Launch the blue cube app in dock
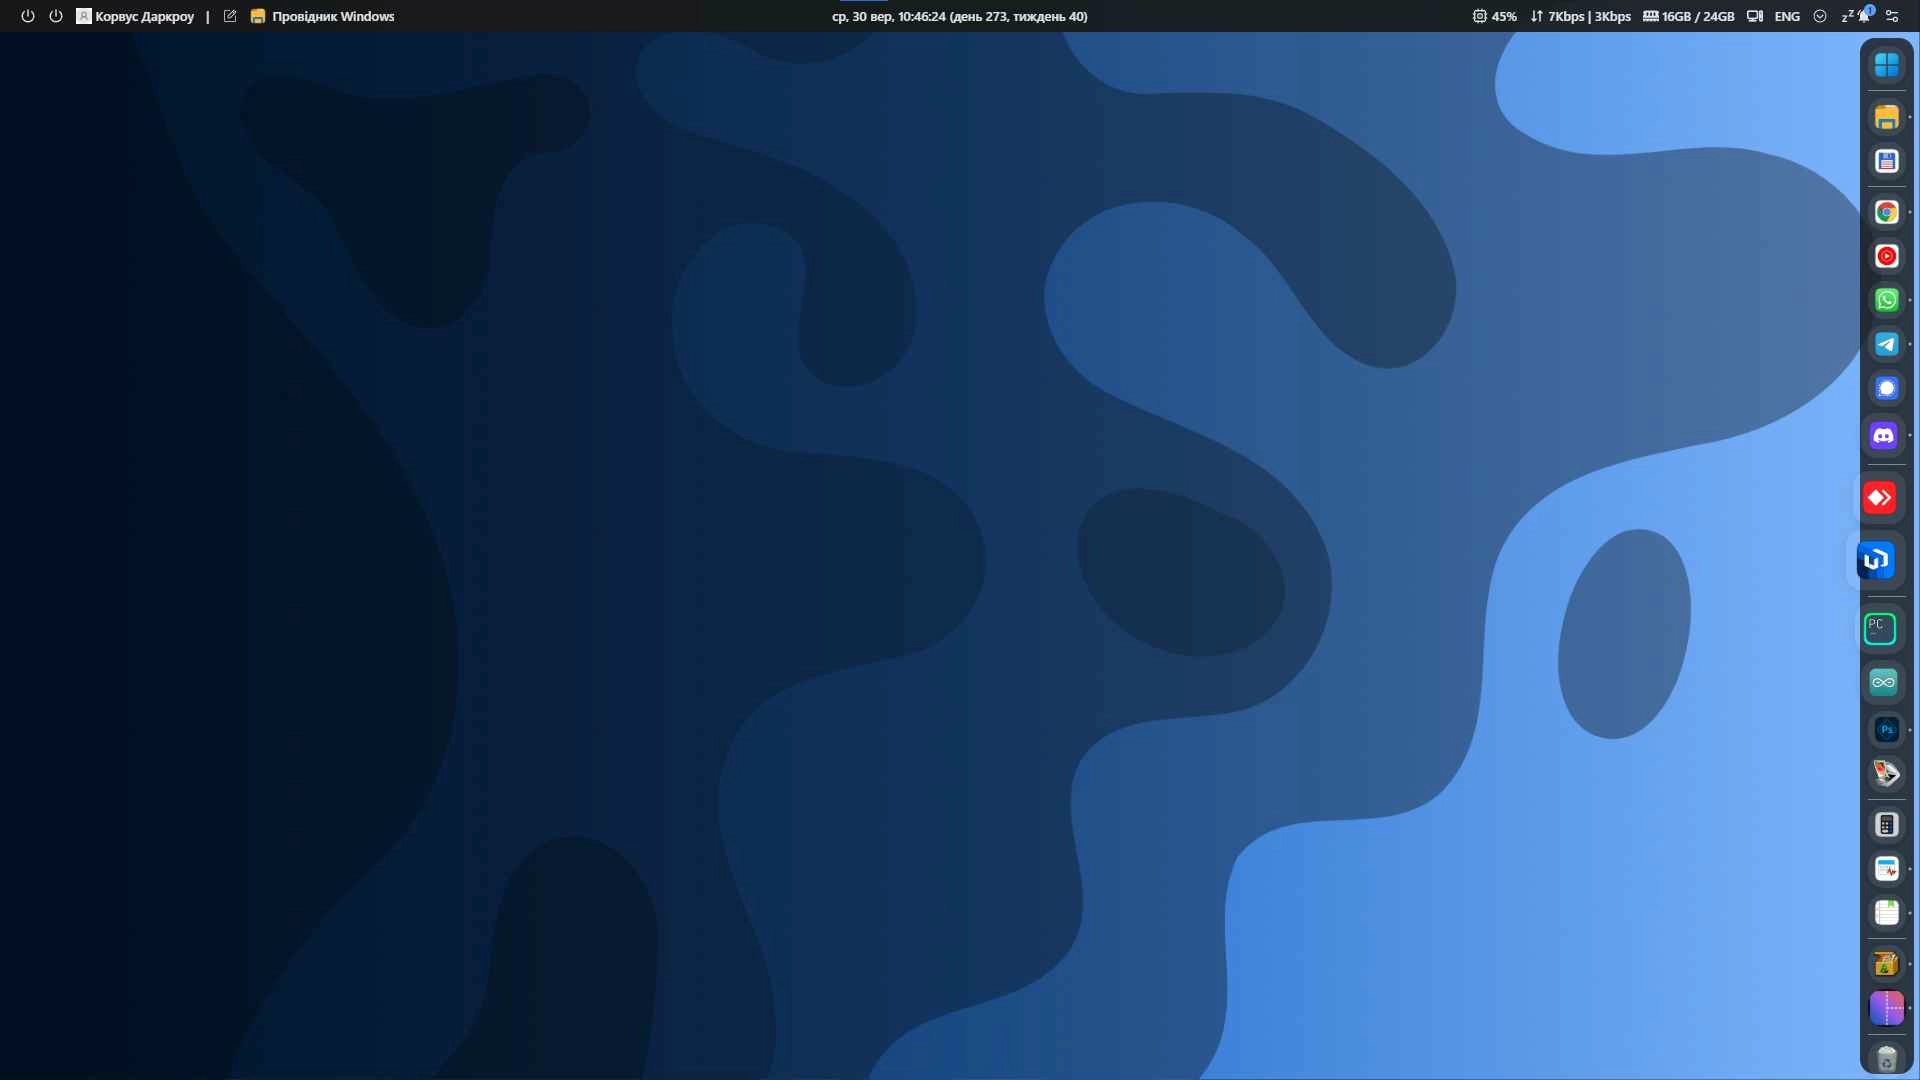The image size is (1920, 1080). tap(1876, 560)
